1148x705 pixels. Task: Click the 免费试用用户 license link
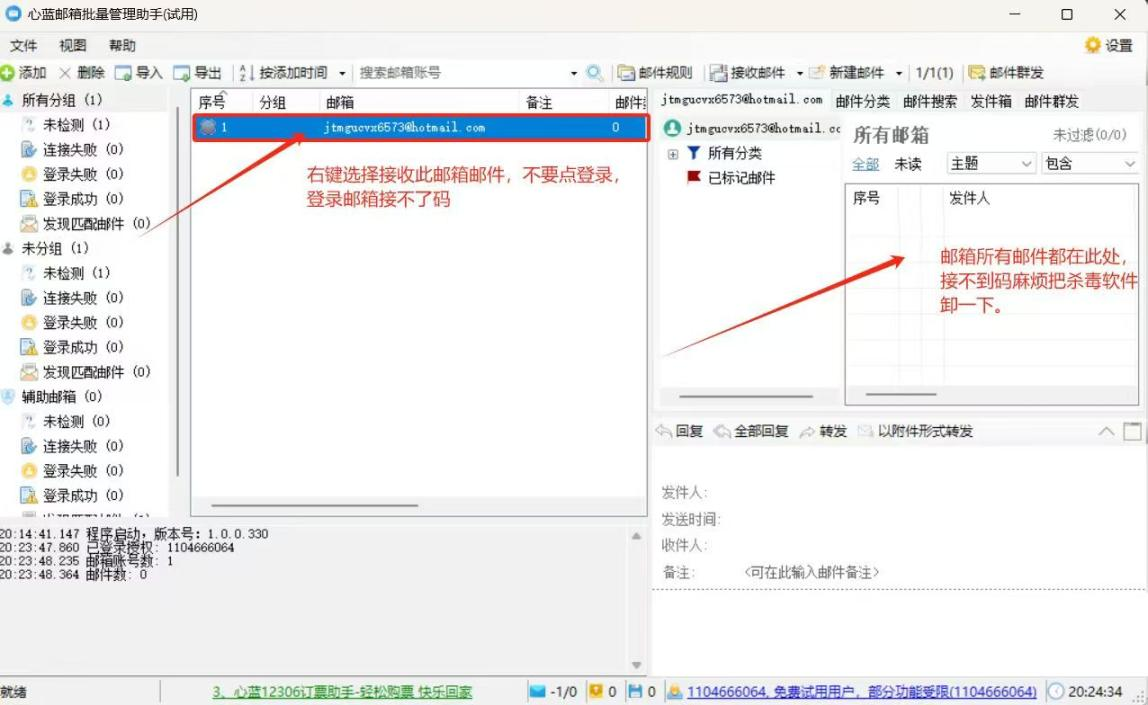(x=862, y=692)
